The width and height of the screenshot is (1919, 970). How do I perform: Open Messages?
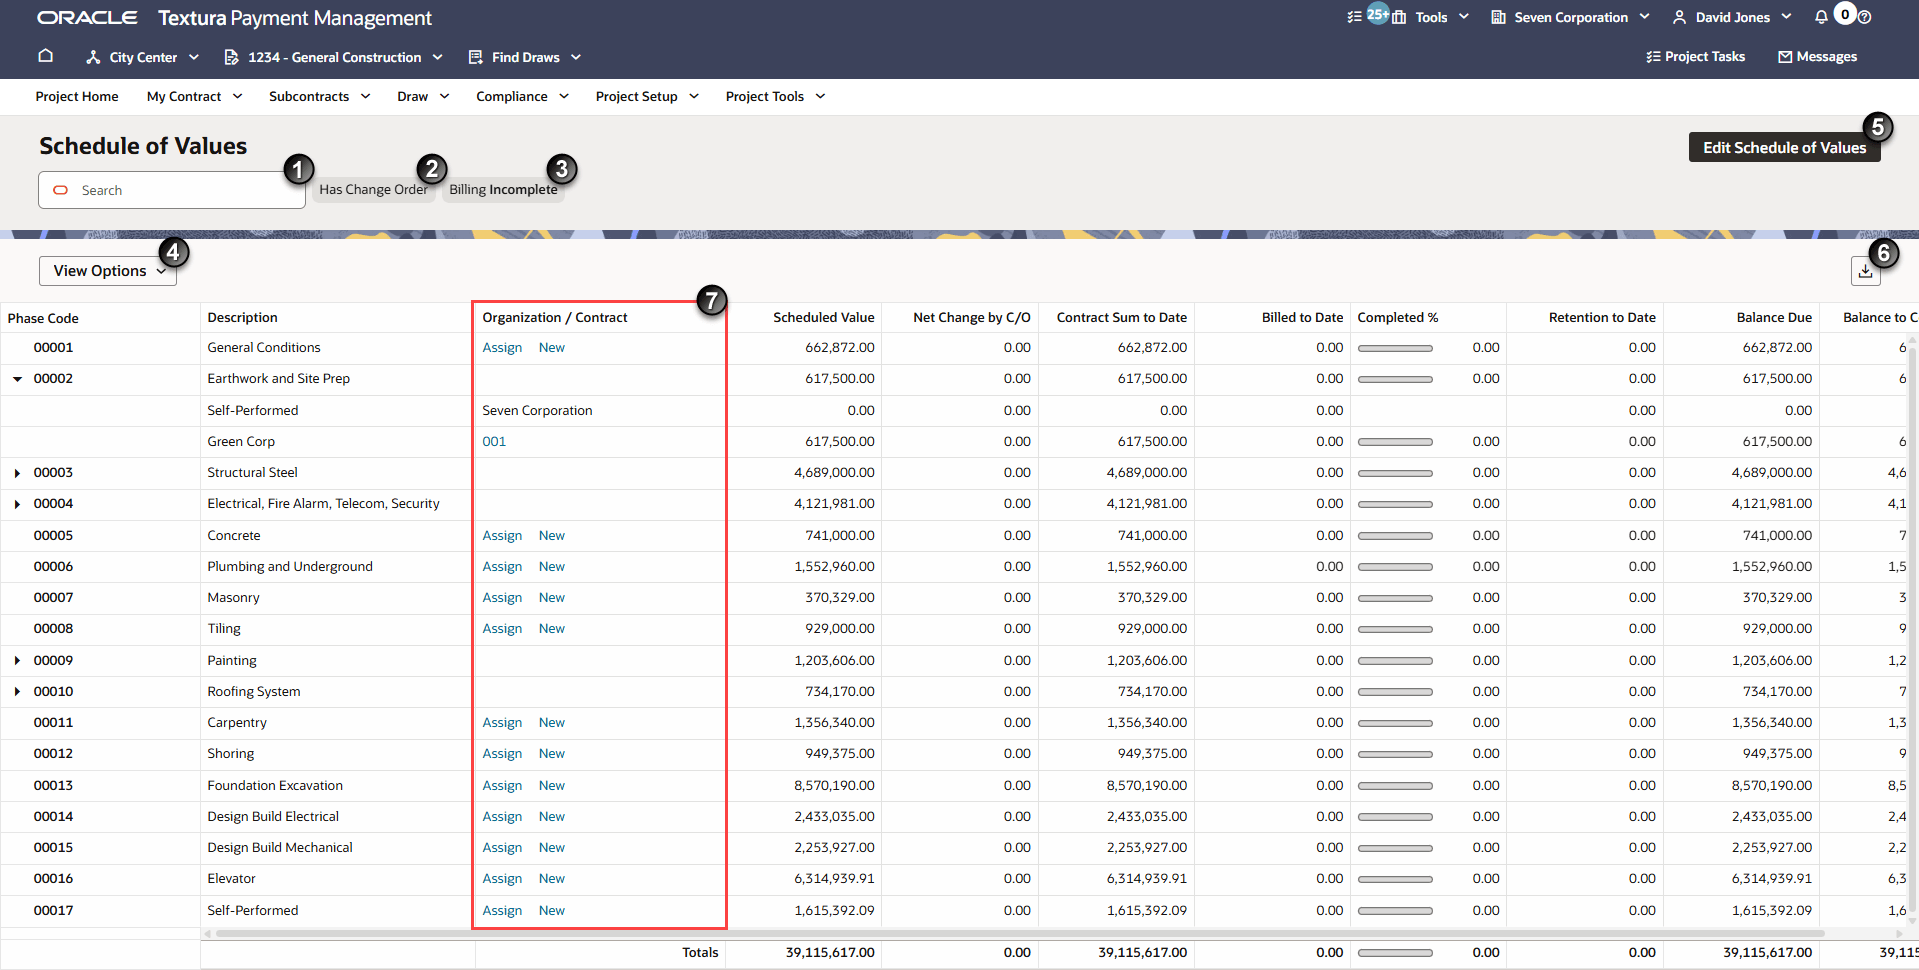(x=1817, y=57)
